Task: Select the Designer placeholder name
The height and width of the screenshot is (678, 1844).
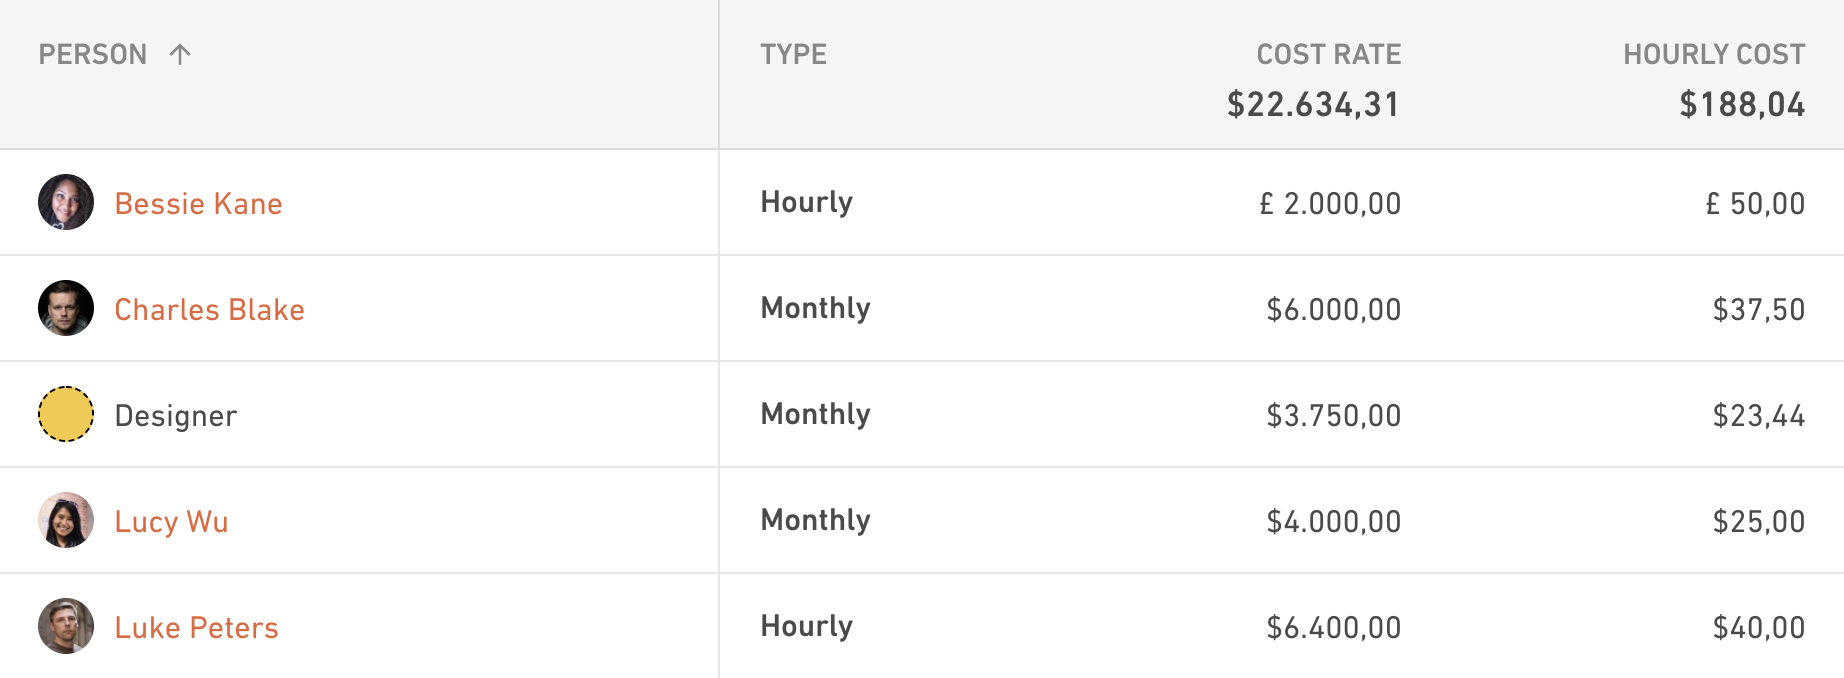Action: coord(176,416)
